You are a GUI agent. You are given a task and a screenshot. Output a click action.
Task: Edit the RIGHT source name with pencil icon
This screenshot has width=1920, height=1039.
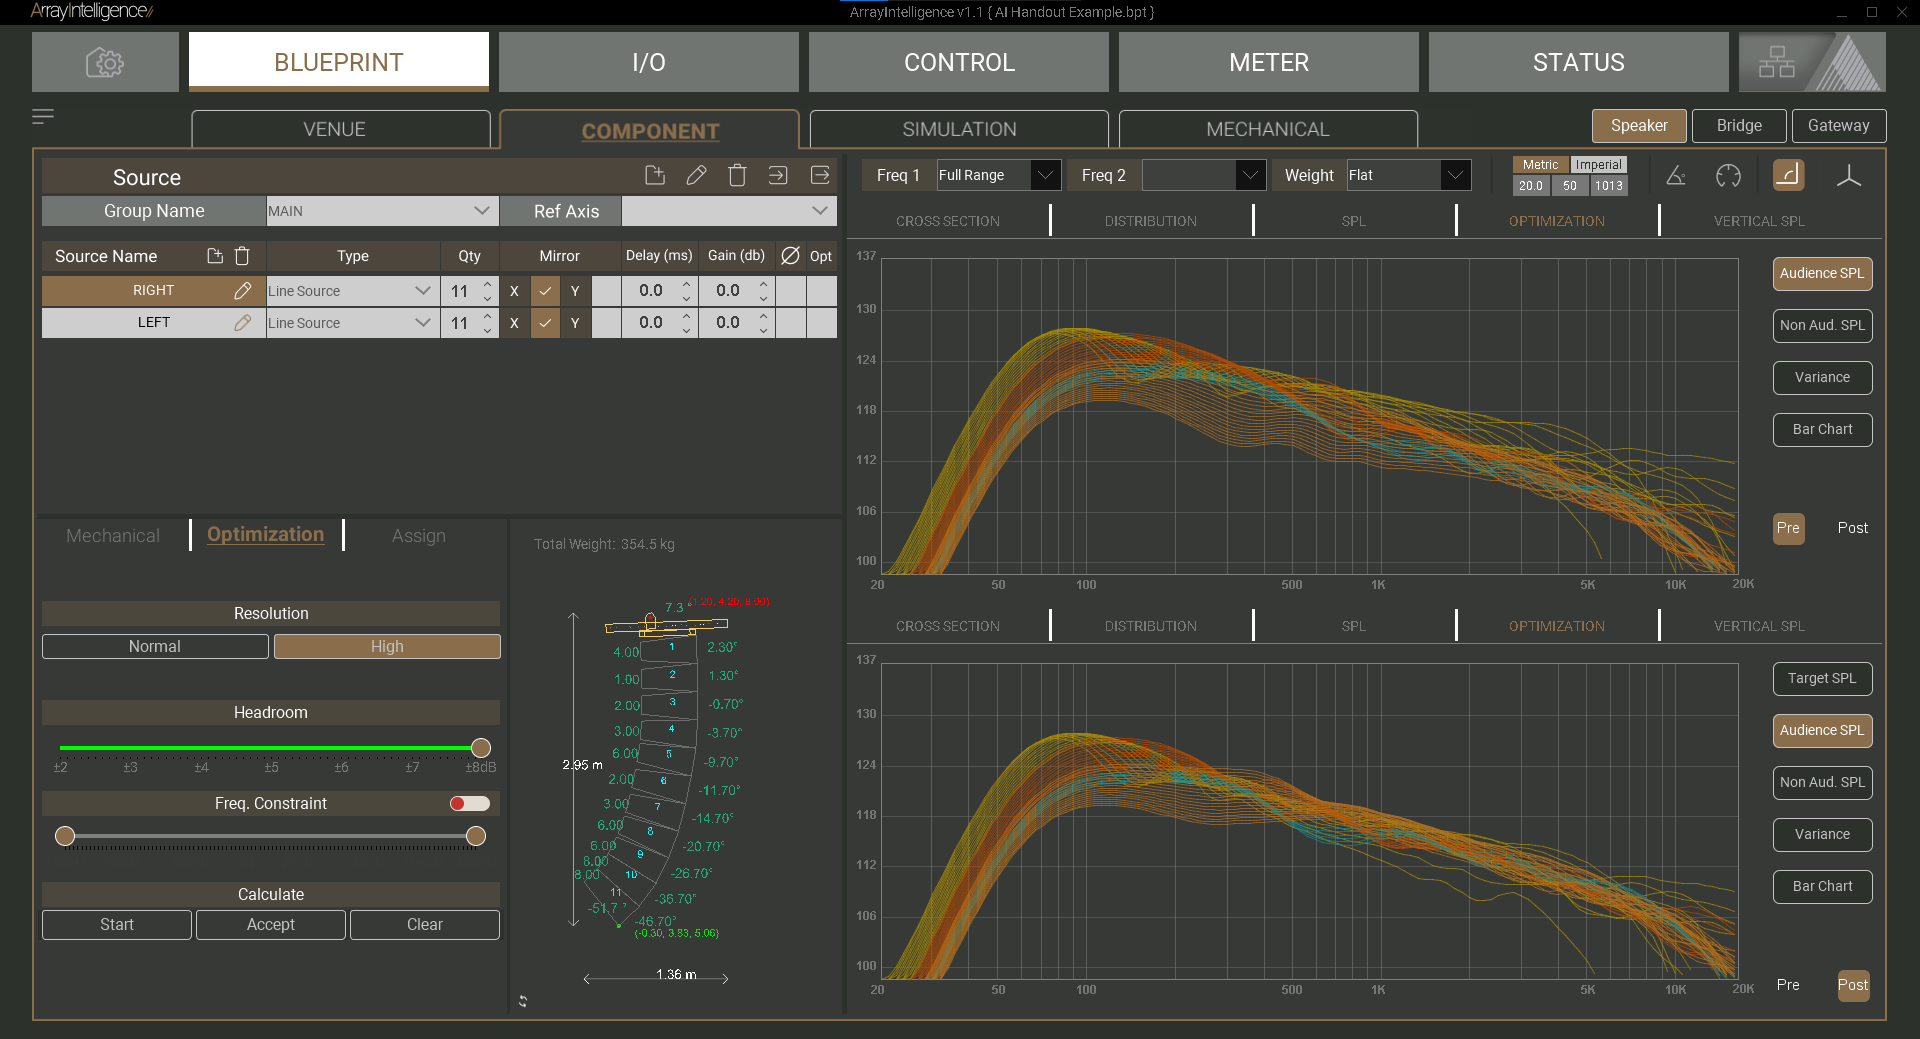point(242,291)
